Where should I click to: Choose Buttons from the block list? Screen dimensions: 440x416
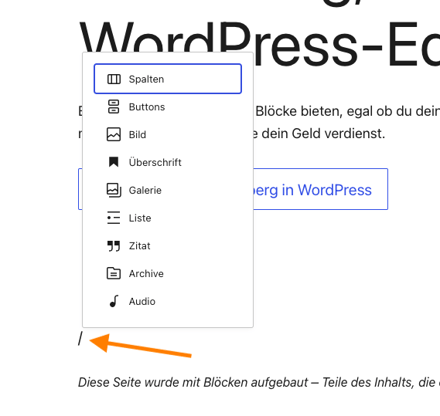click(168, 107)
